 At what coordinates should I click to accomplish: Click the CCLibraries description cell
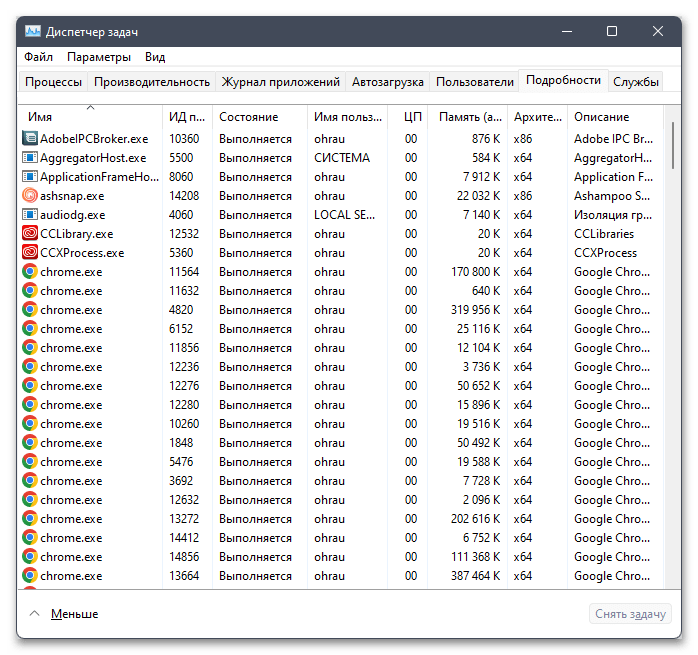[x=604, y=234]
